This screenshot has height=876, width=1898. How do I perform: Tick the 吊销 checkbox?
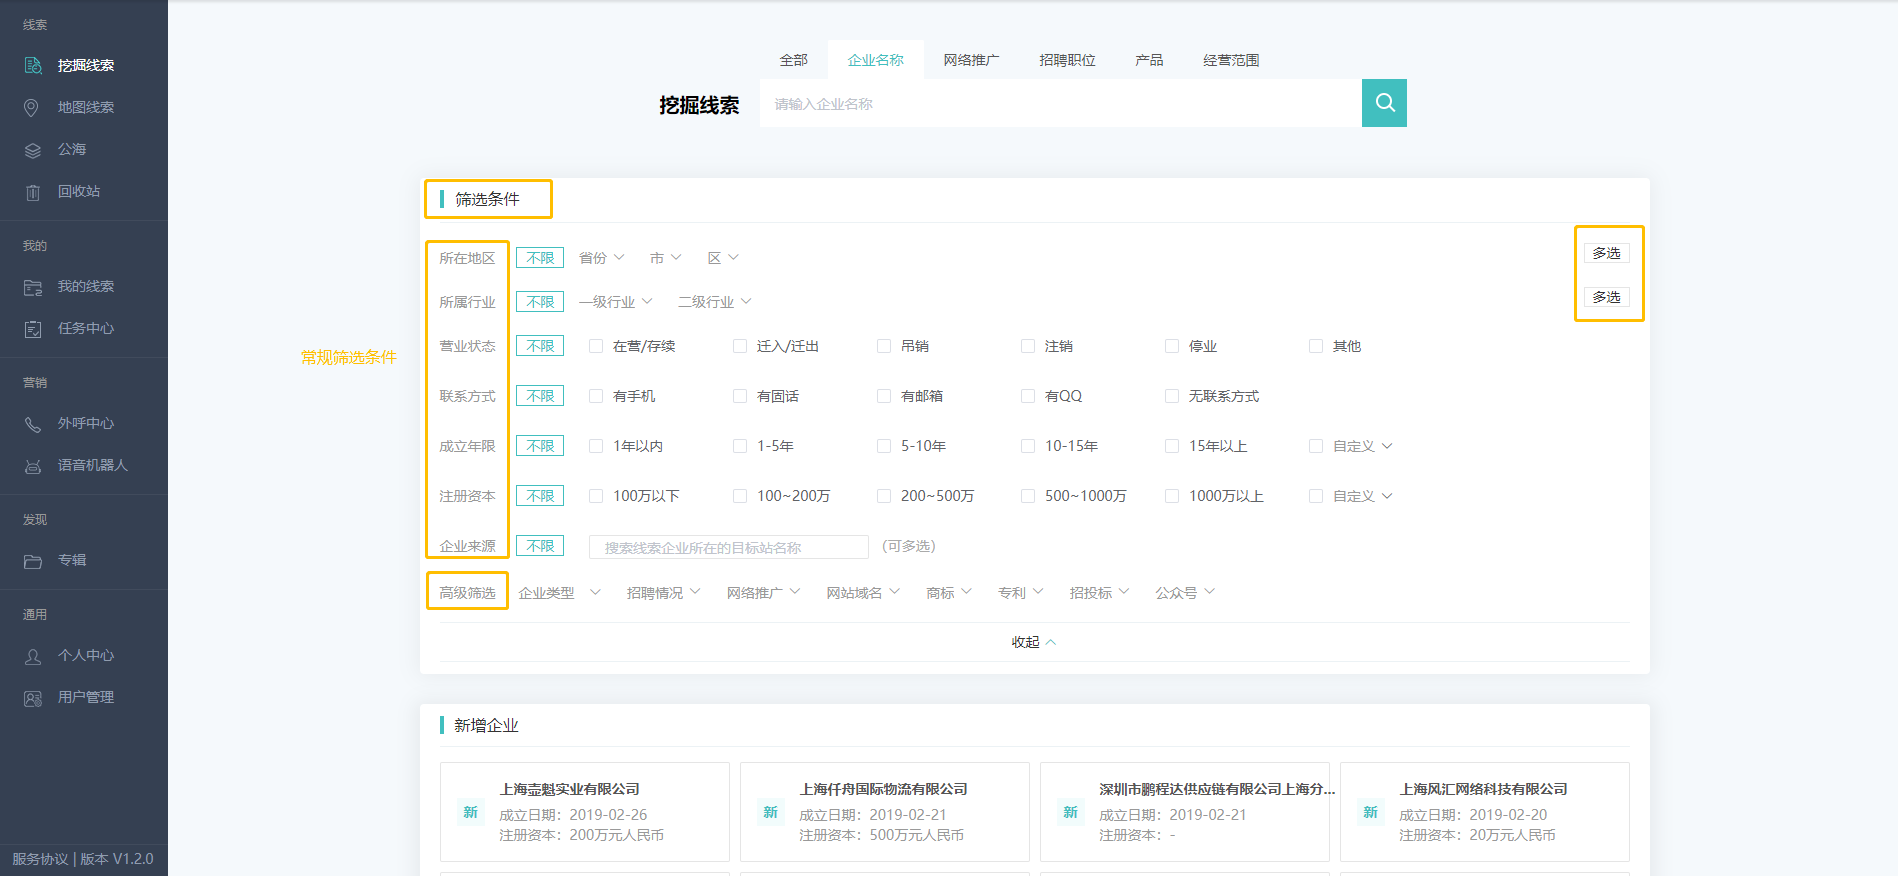pyautogui.click(x=884, y=346)
